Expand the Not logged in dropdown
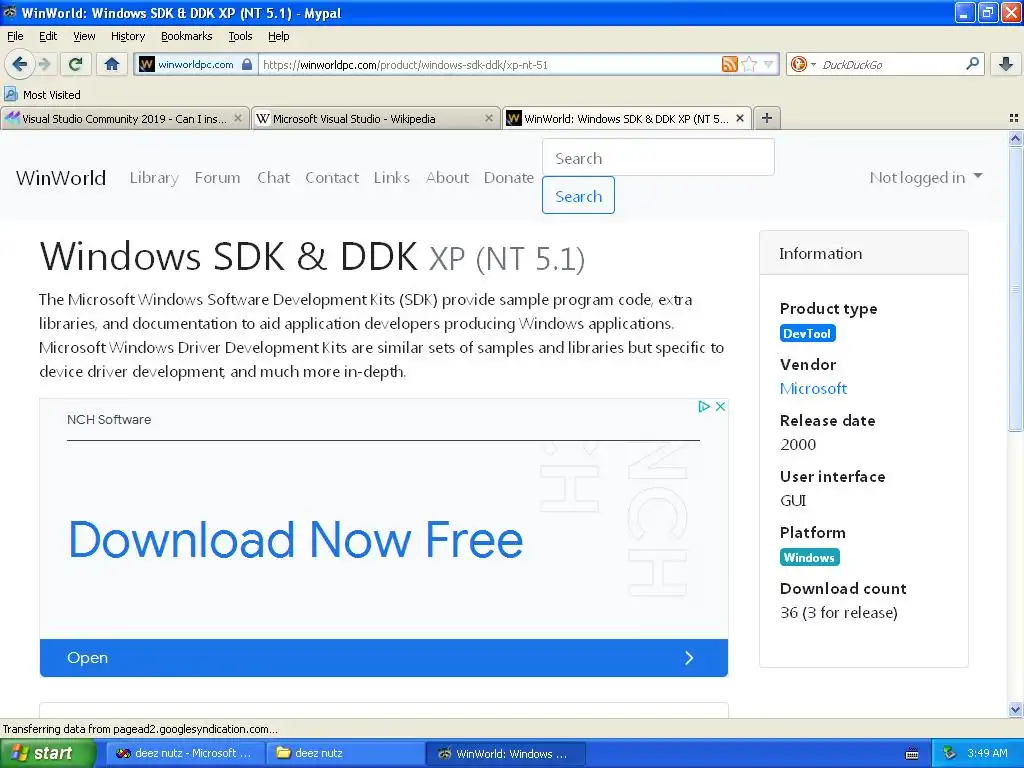The height and width of the screenshot is (768, 1024). coord(926,178)
